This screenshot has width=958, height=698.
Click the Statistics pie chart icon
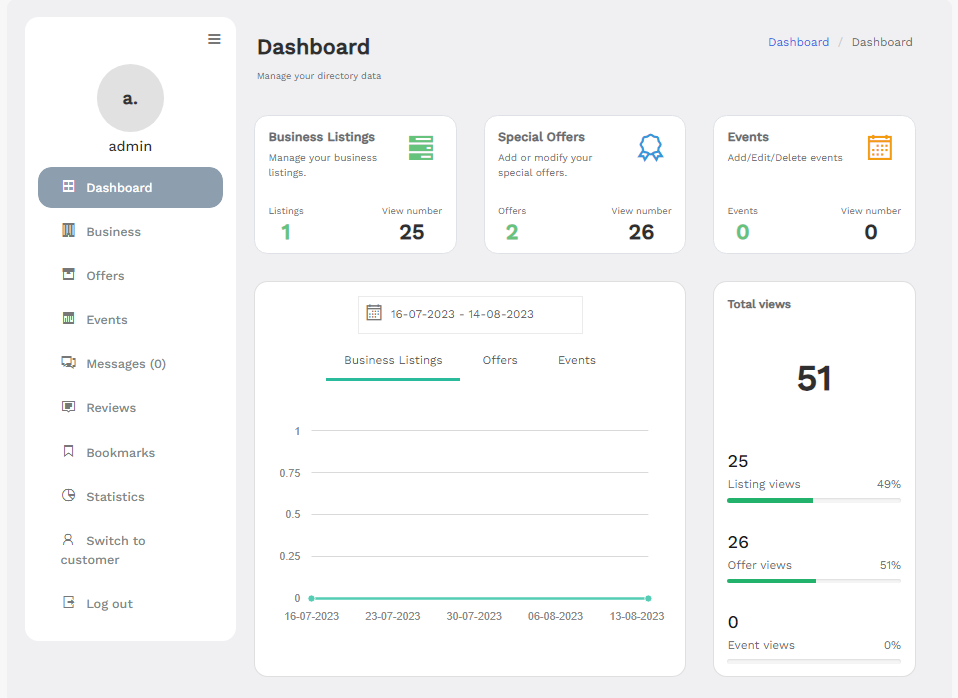(x=68, y=495)
